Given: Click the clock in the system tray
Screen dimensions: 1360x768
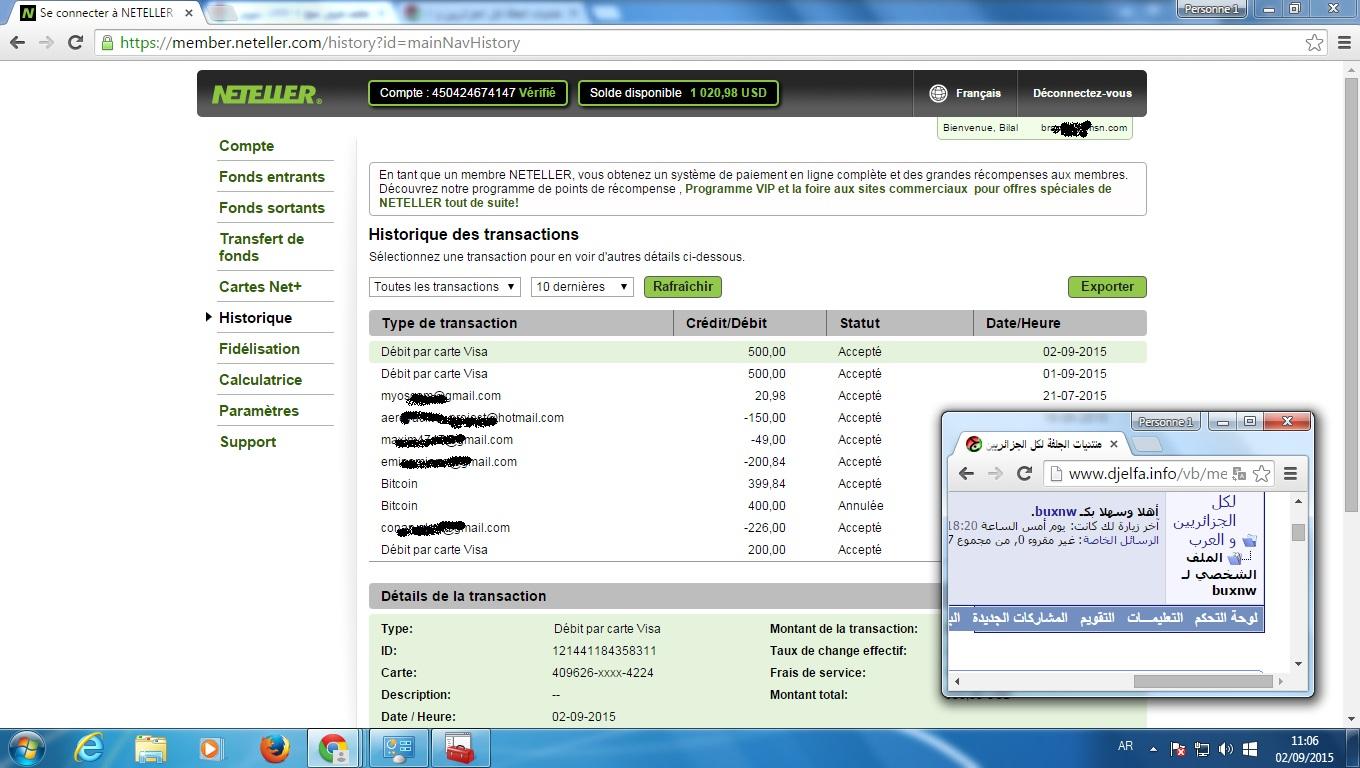Looking at the screenshot, I should point(1304,749).
